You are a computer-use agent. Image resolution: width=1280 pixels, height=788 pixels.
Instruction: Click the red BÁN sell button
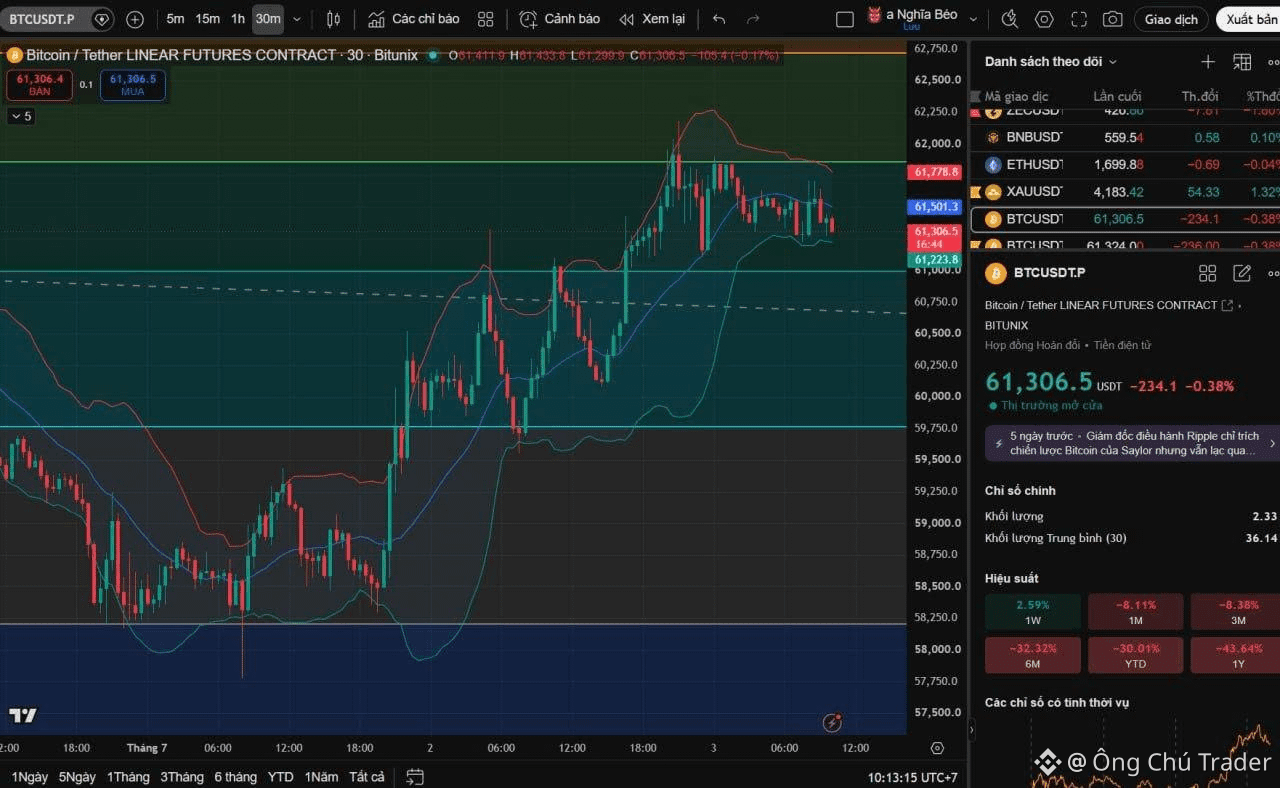[x=39, y=85]
